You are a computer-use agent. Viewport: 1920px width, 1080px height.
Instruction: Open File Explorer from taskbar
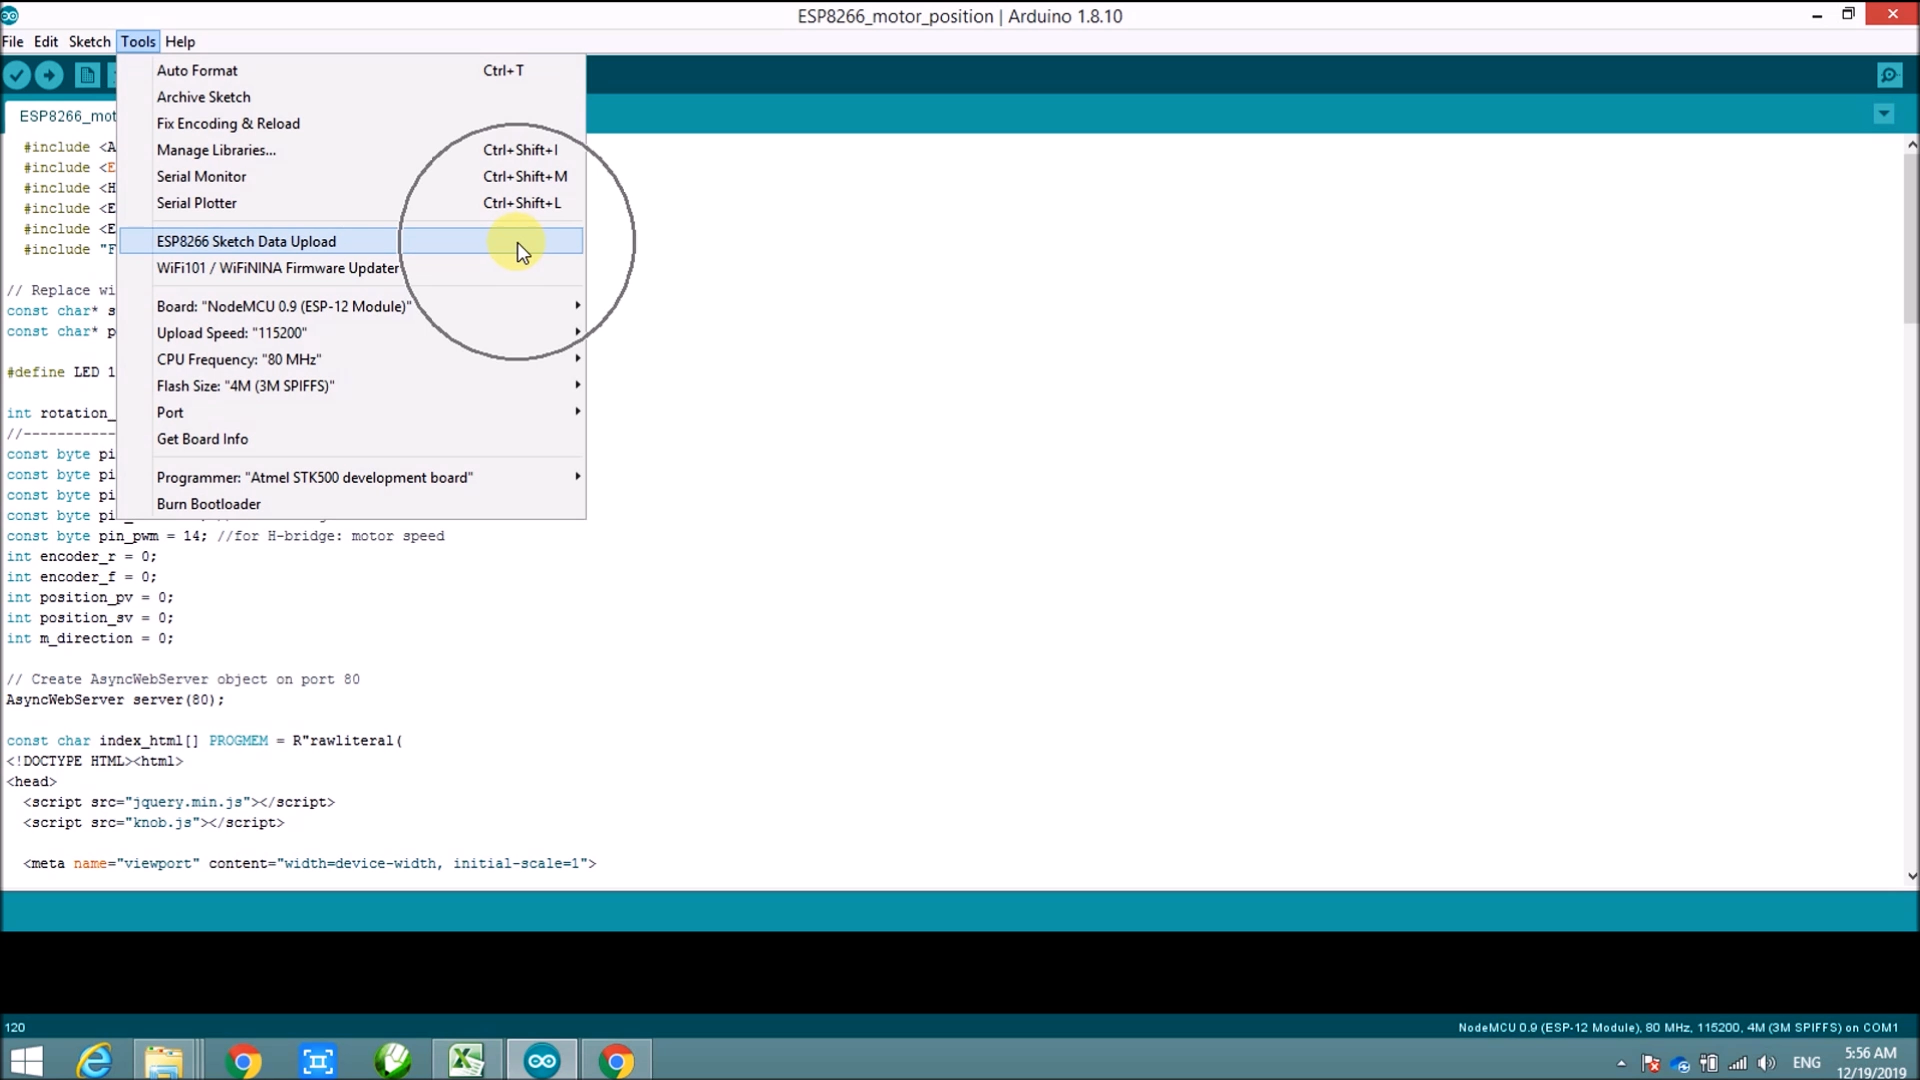coord(163,1060)
